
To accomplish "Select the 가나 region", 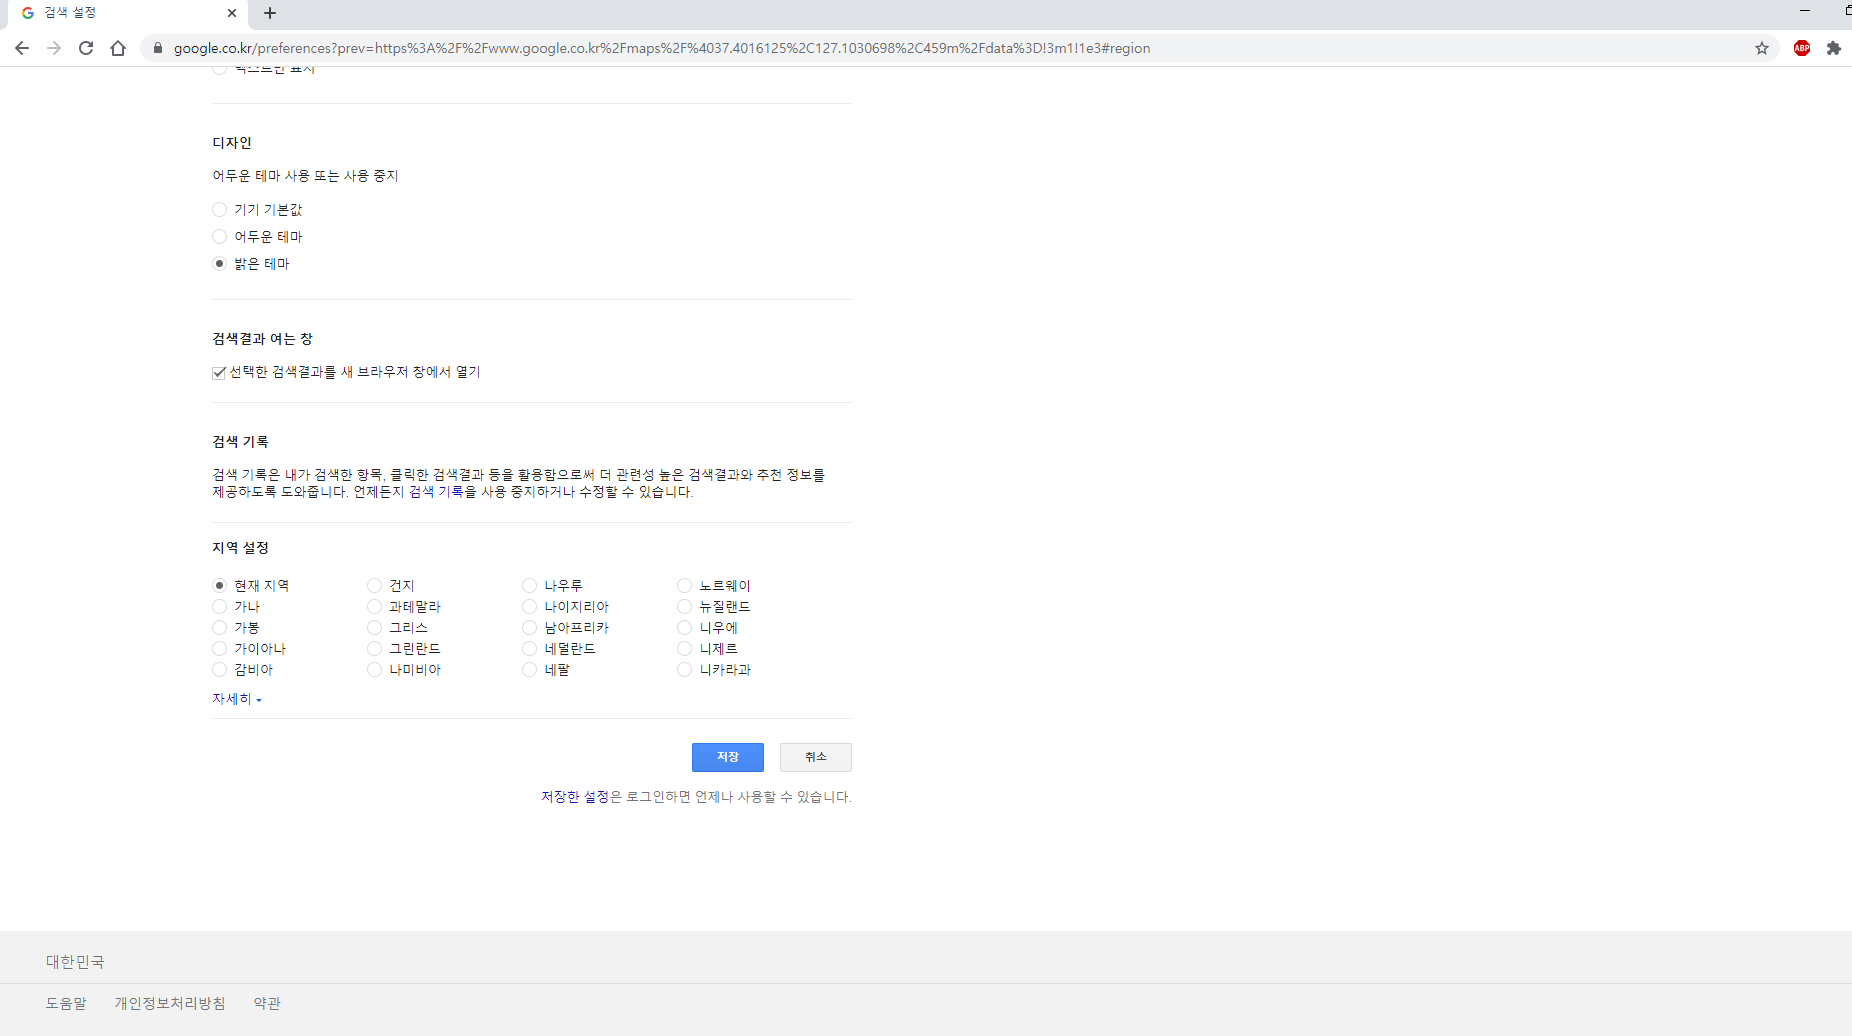I will pos(220,607).
